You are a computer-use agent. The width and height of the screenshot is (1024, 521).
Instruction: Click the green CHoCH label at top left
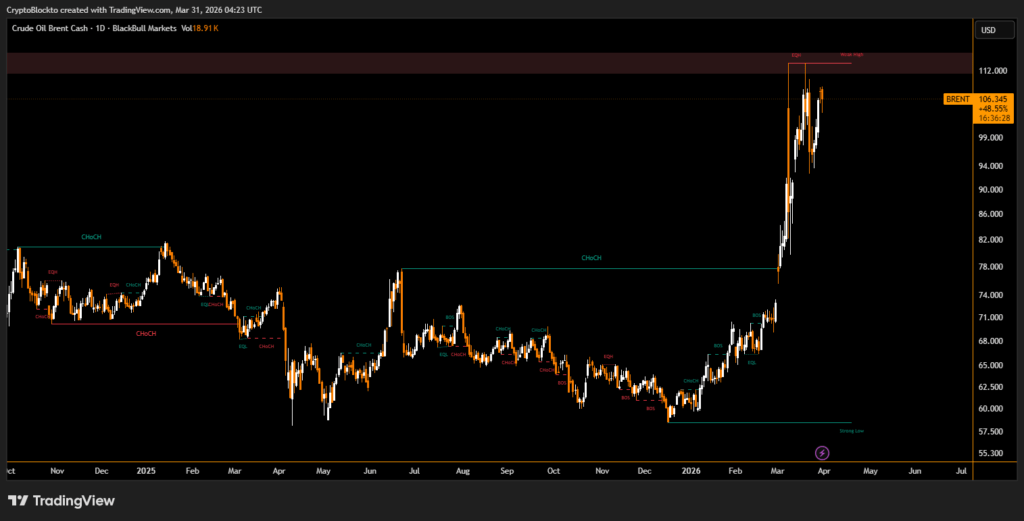(91, 237)
